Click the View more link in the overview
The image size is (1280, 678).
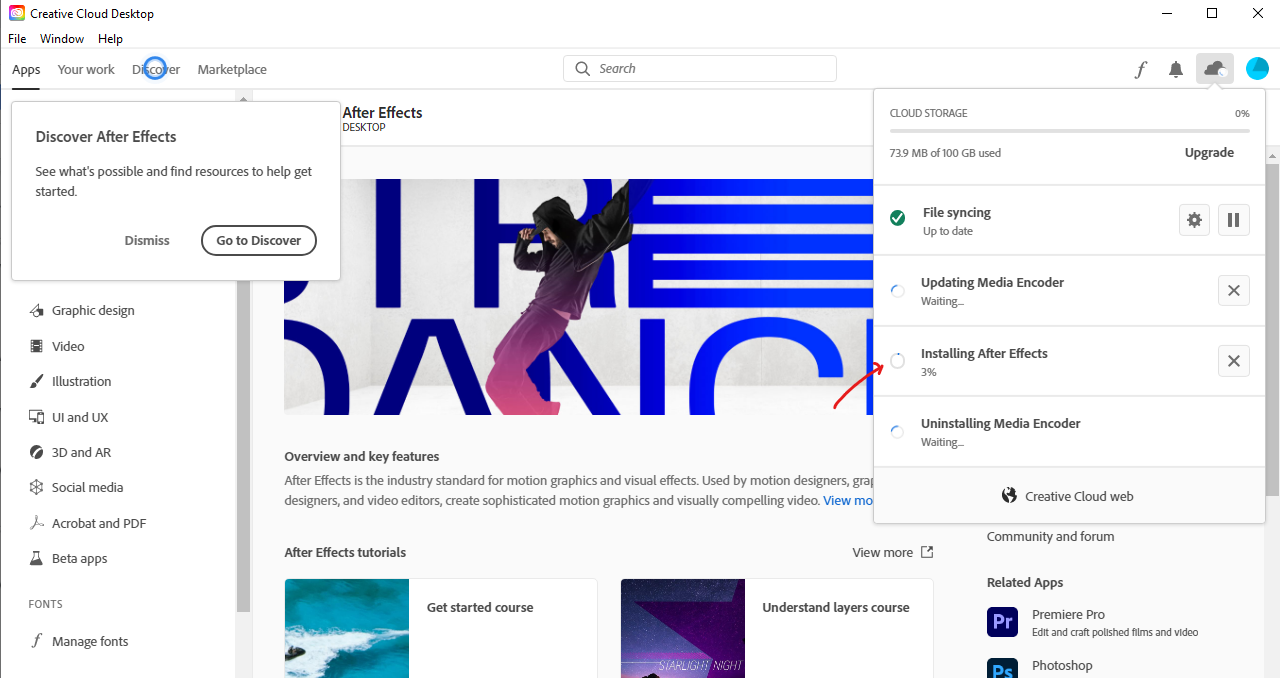pyautogui.click(x=848, y=500)
